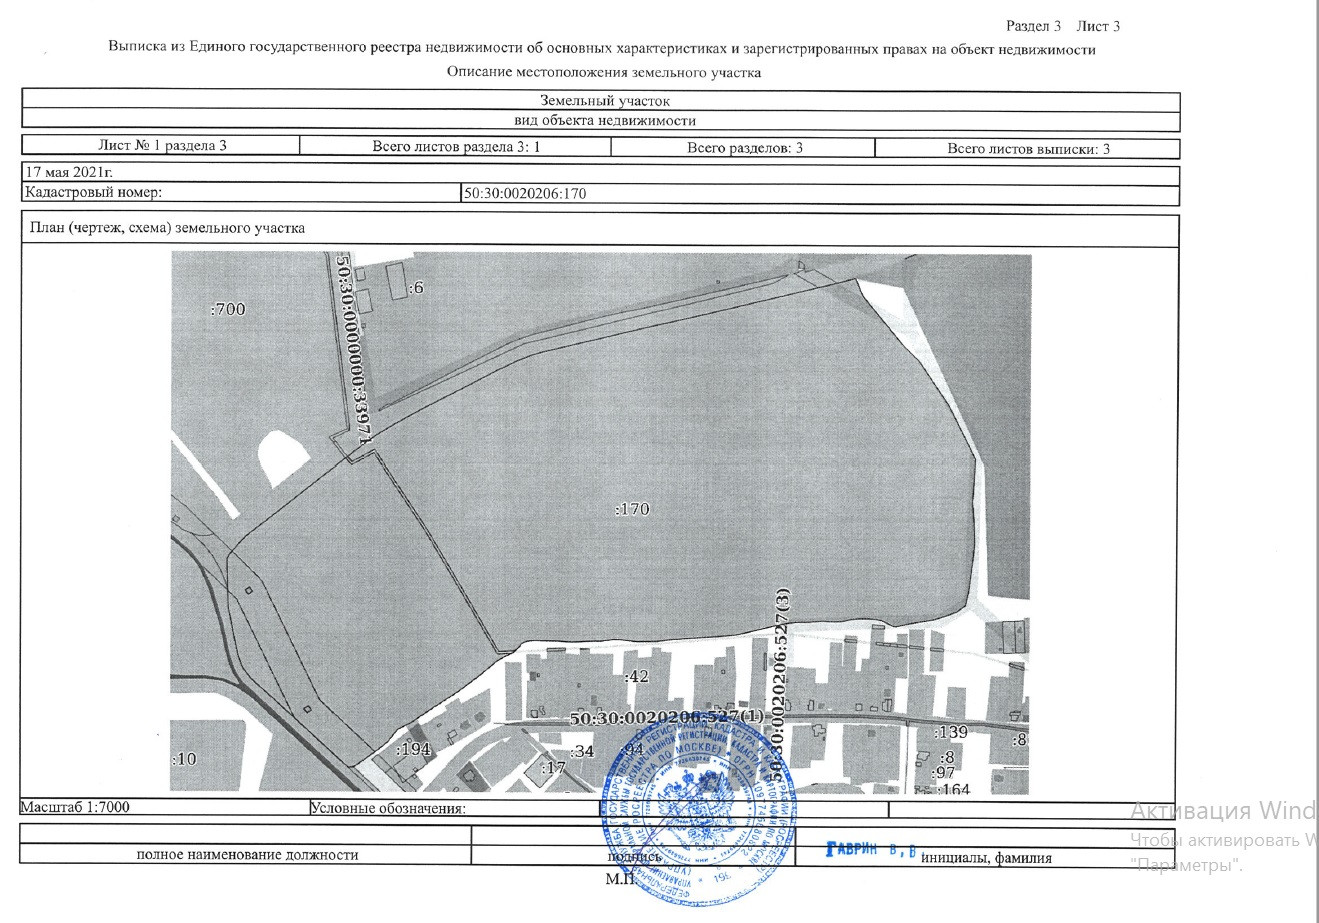Click the cell "Всего разделов: 3"
Image resolution: width=1319 pixels, height=923 pixels.
pyautogui.click(x=745, y=148)
